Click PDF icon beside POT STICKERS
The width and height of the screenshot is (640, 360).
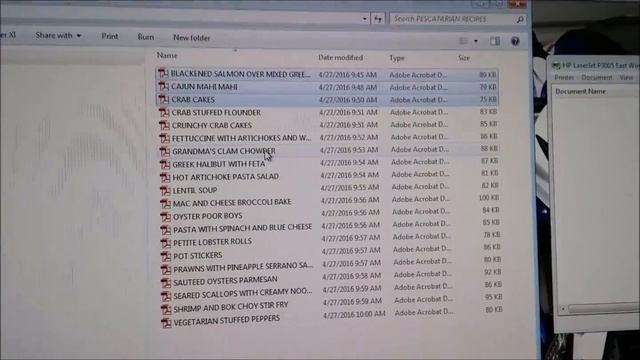pyautogui.click(x=166, y=256)
